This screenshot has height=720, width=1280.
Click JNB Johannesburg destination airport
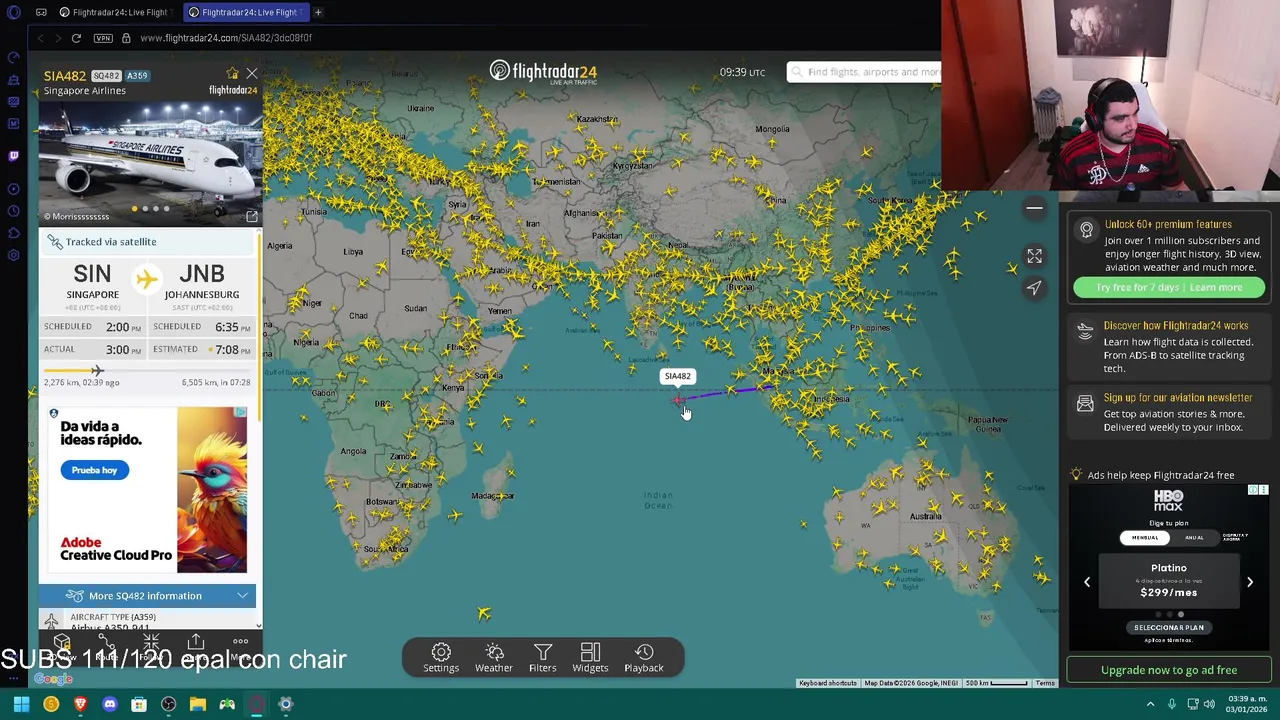pos(202,282)
